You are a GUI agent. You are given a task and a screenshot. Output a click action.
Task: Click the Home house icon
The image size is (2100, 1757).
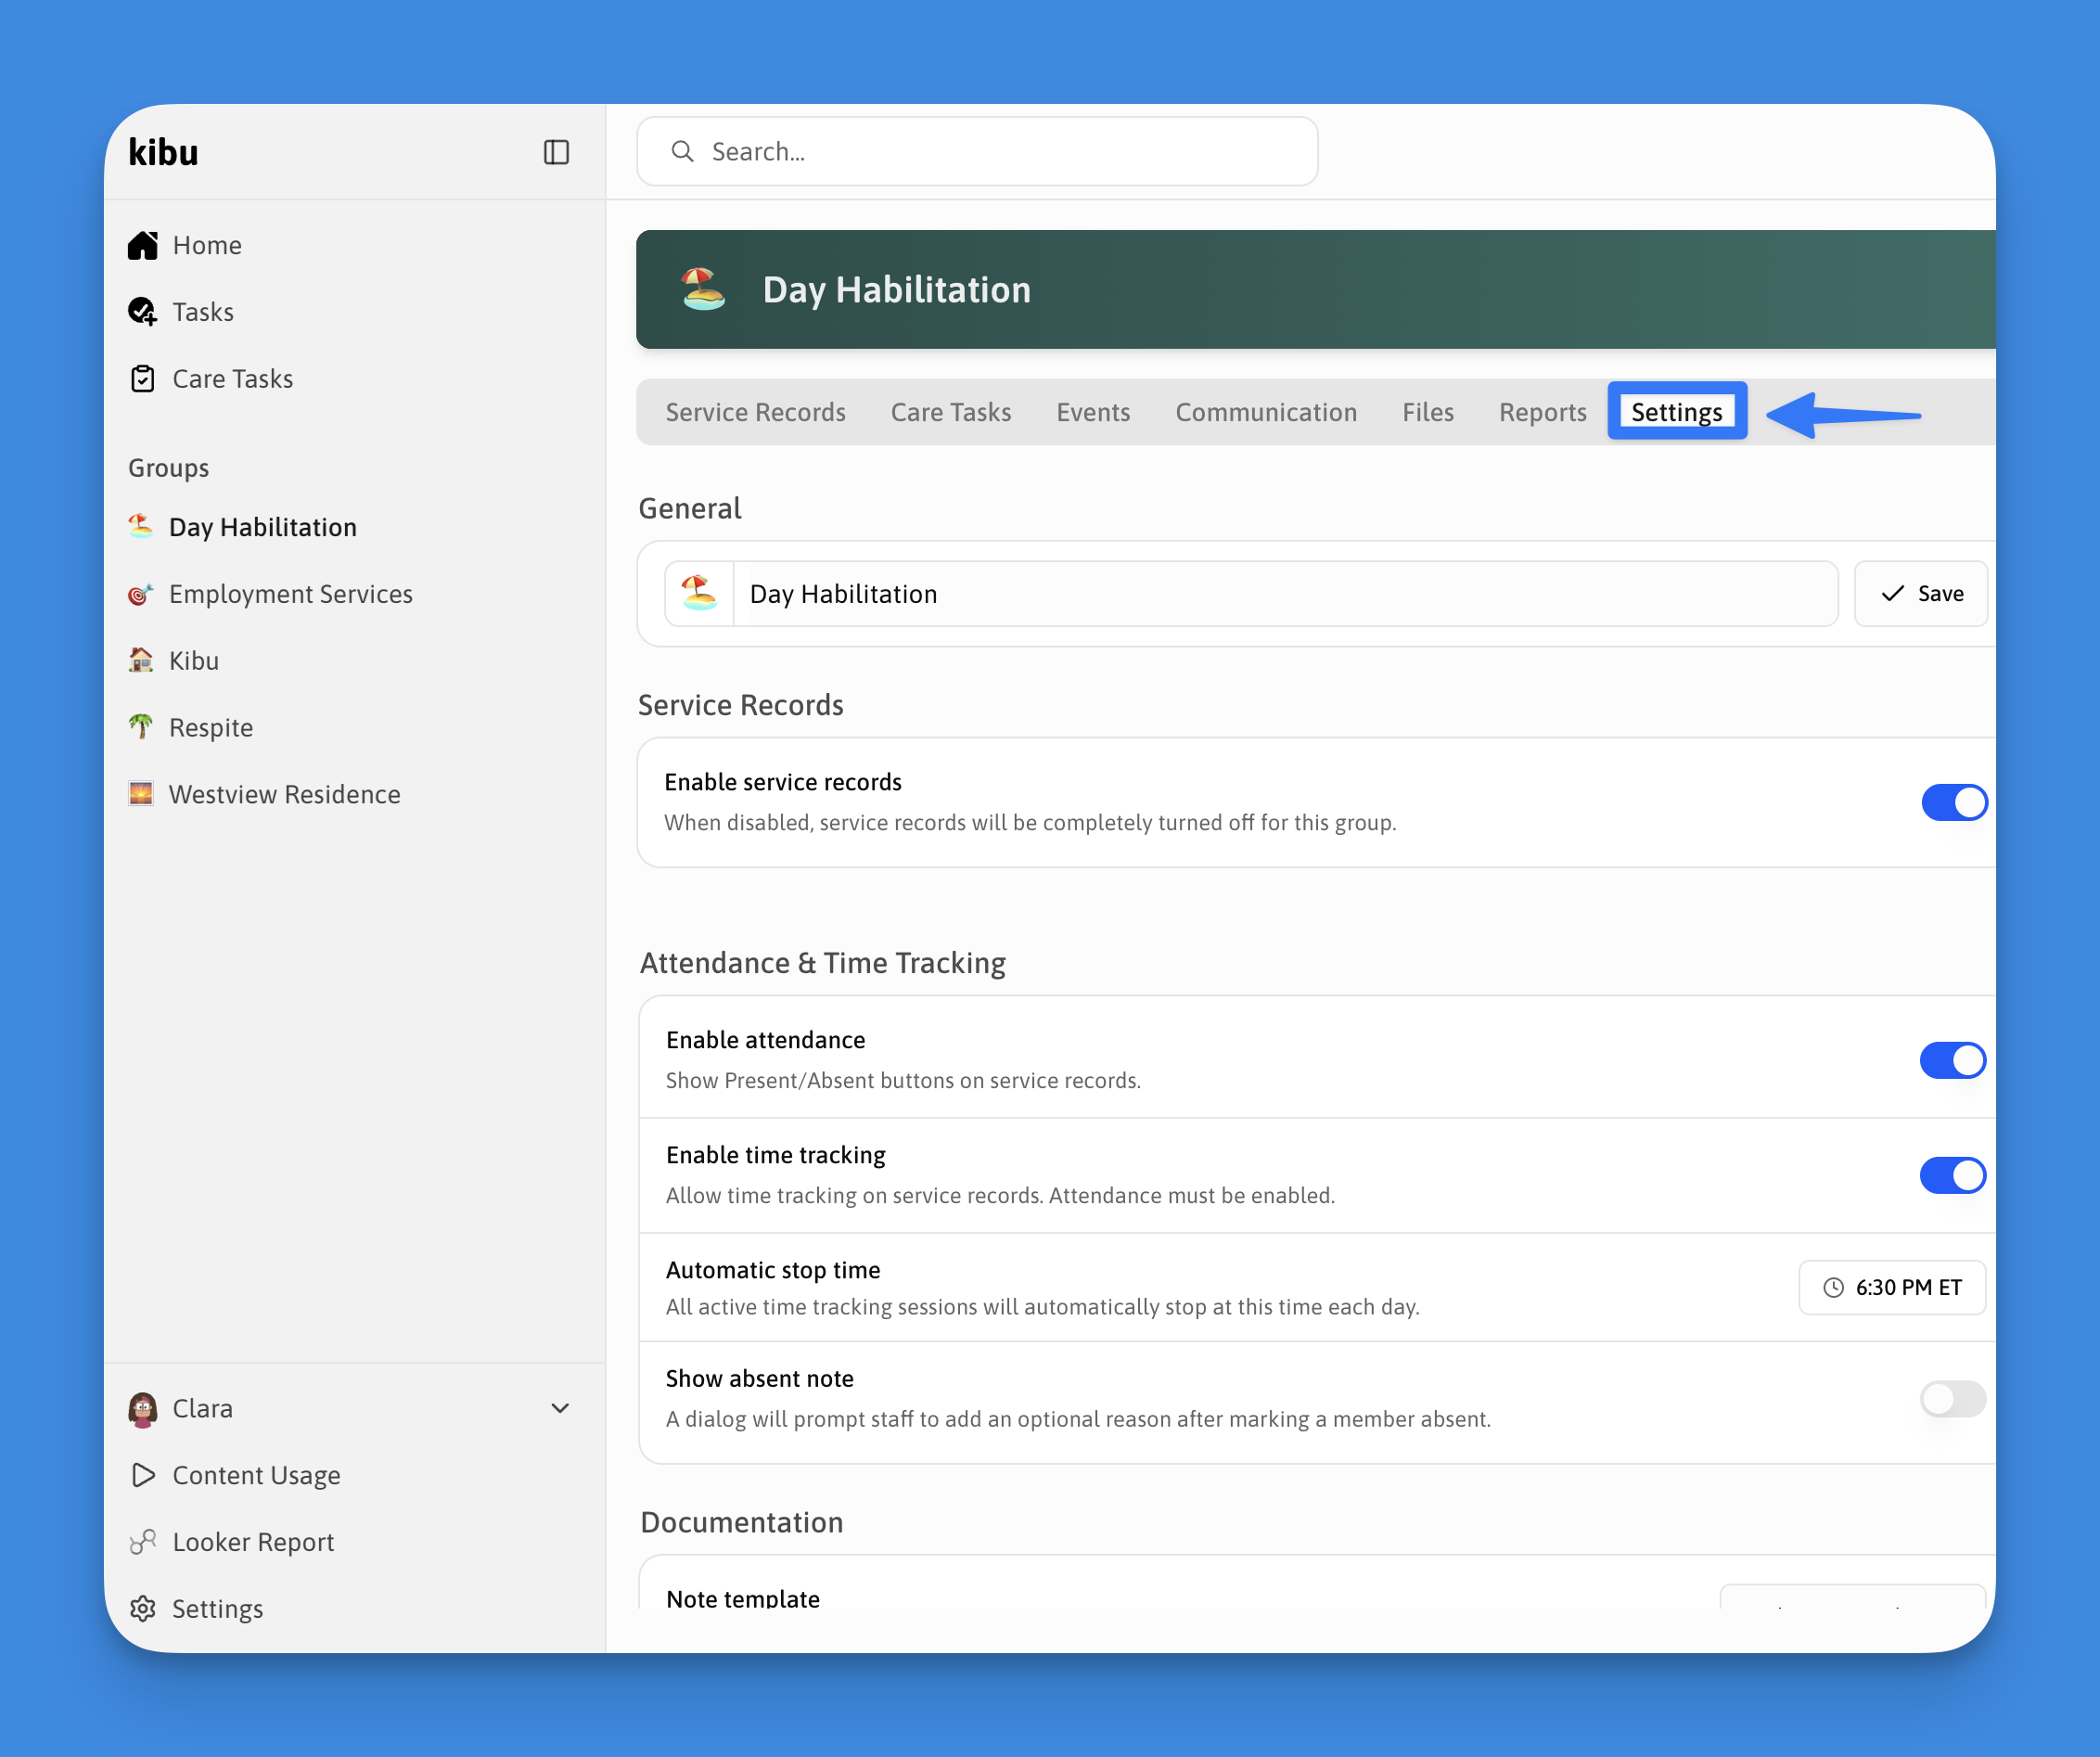[x=143, y=245]
